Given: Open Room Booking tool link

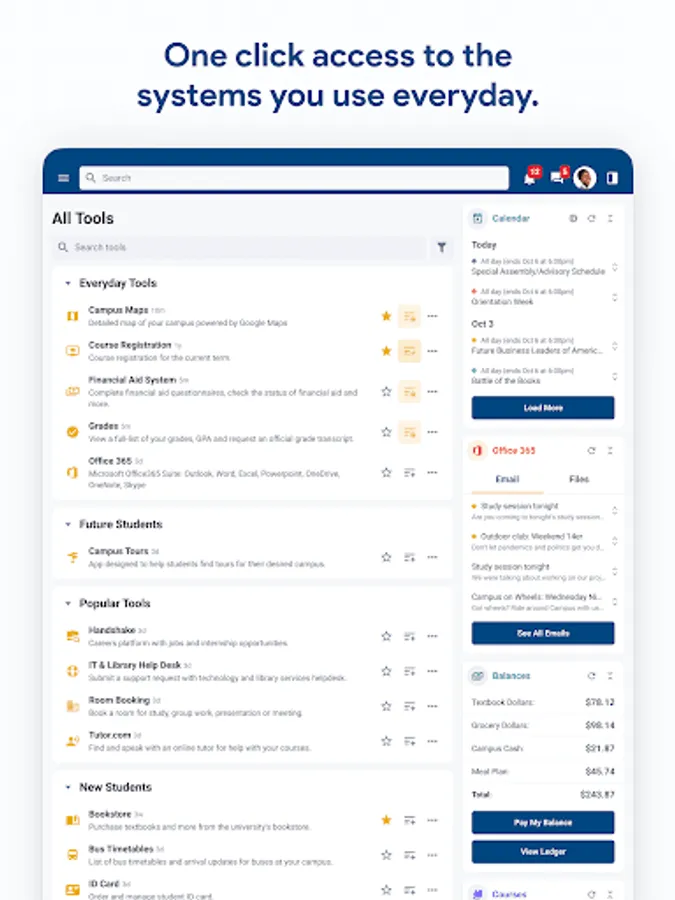Looking at the screenshot, I should point(119,700).
